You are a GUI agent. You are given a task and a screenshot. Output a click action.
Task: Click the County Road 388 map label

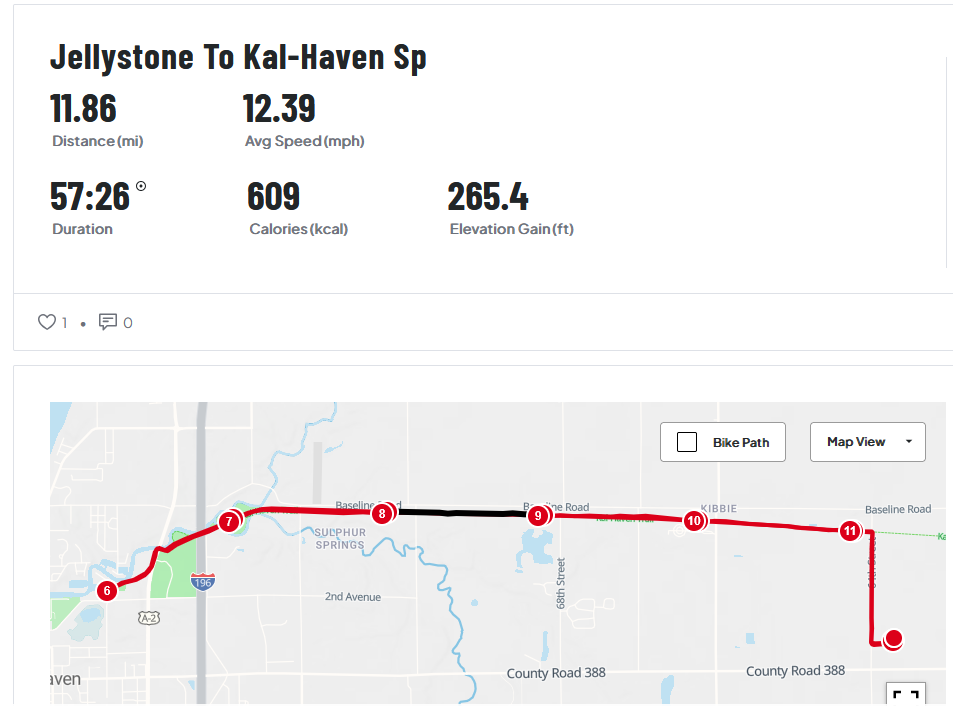[x=556, y=673]
